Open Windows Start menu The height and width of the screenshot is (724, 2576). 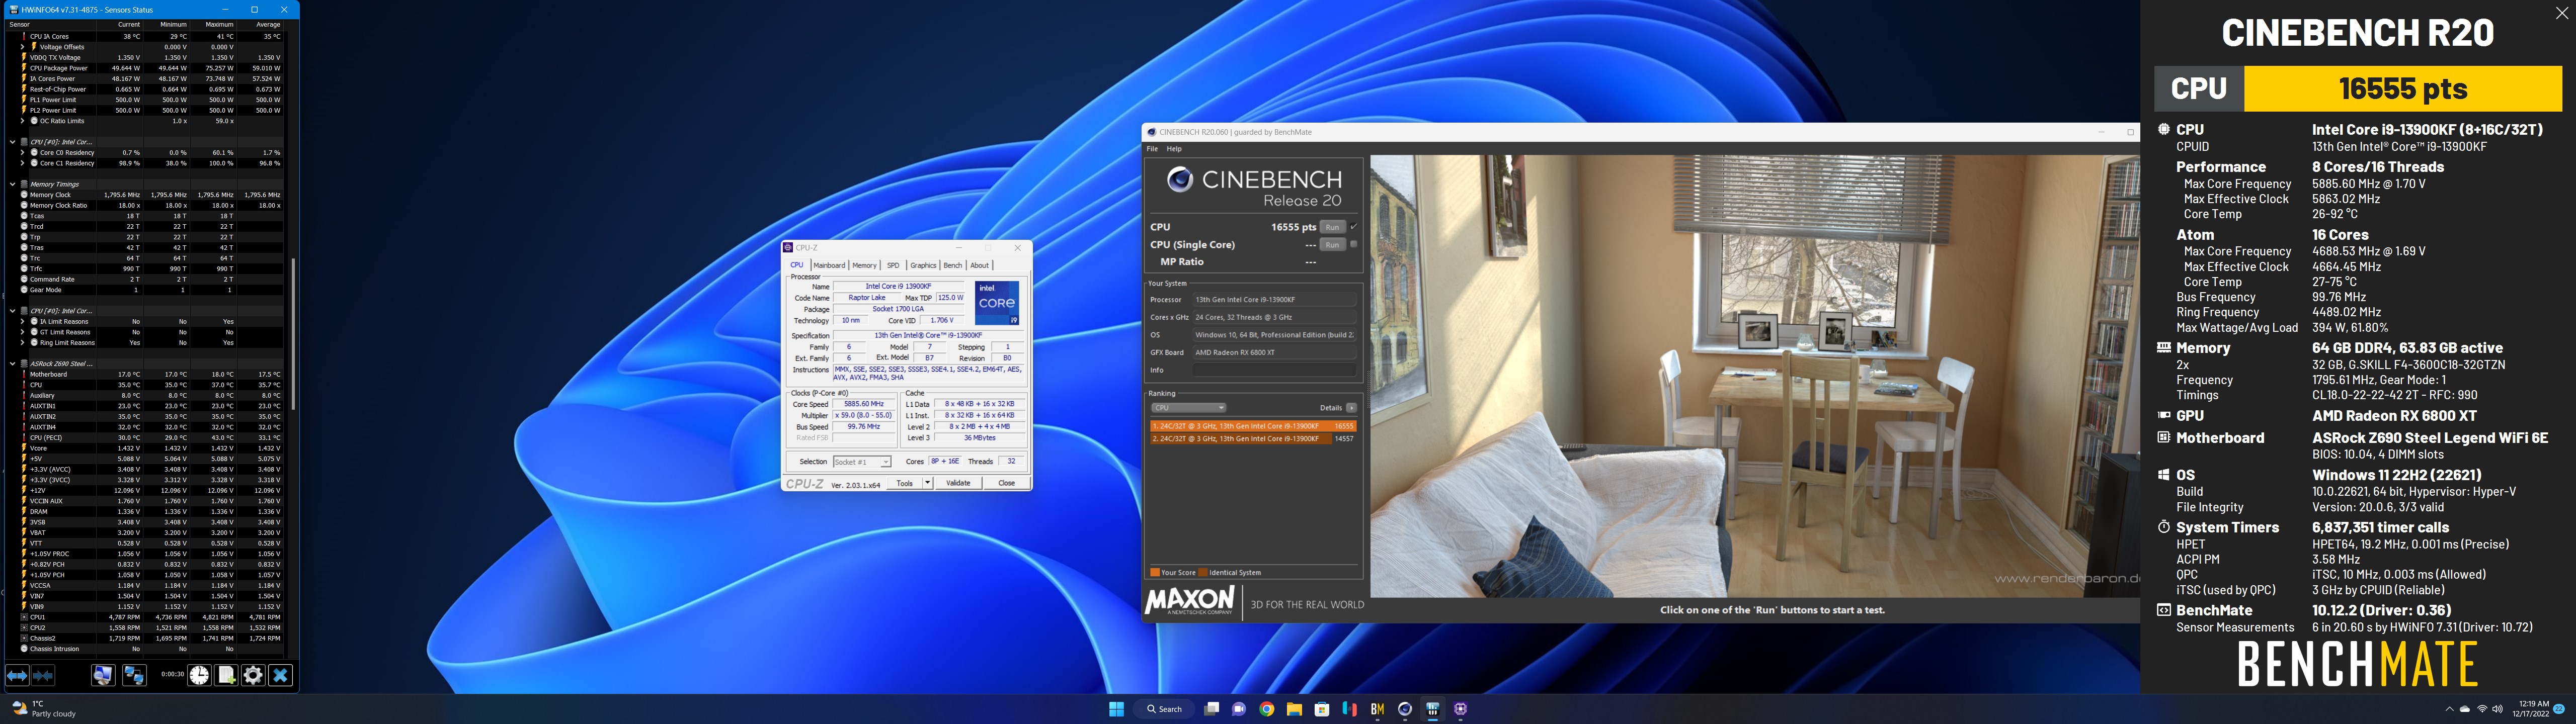pyautogui.click(x=1116, y=709)
